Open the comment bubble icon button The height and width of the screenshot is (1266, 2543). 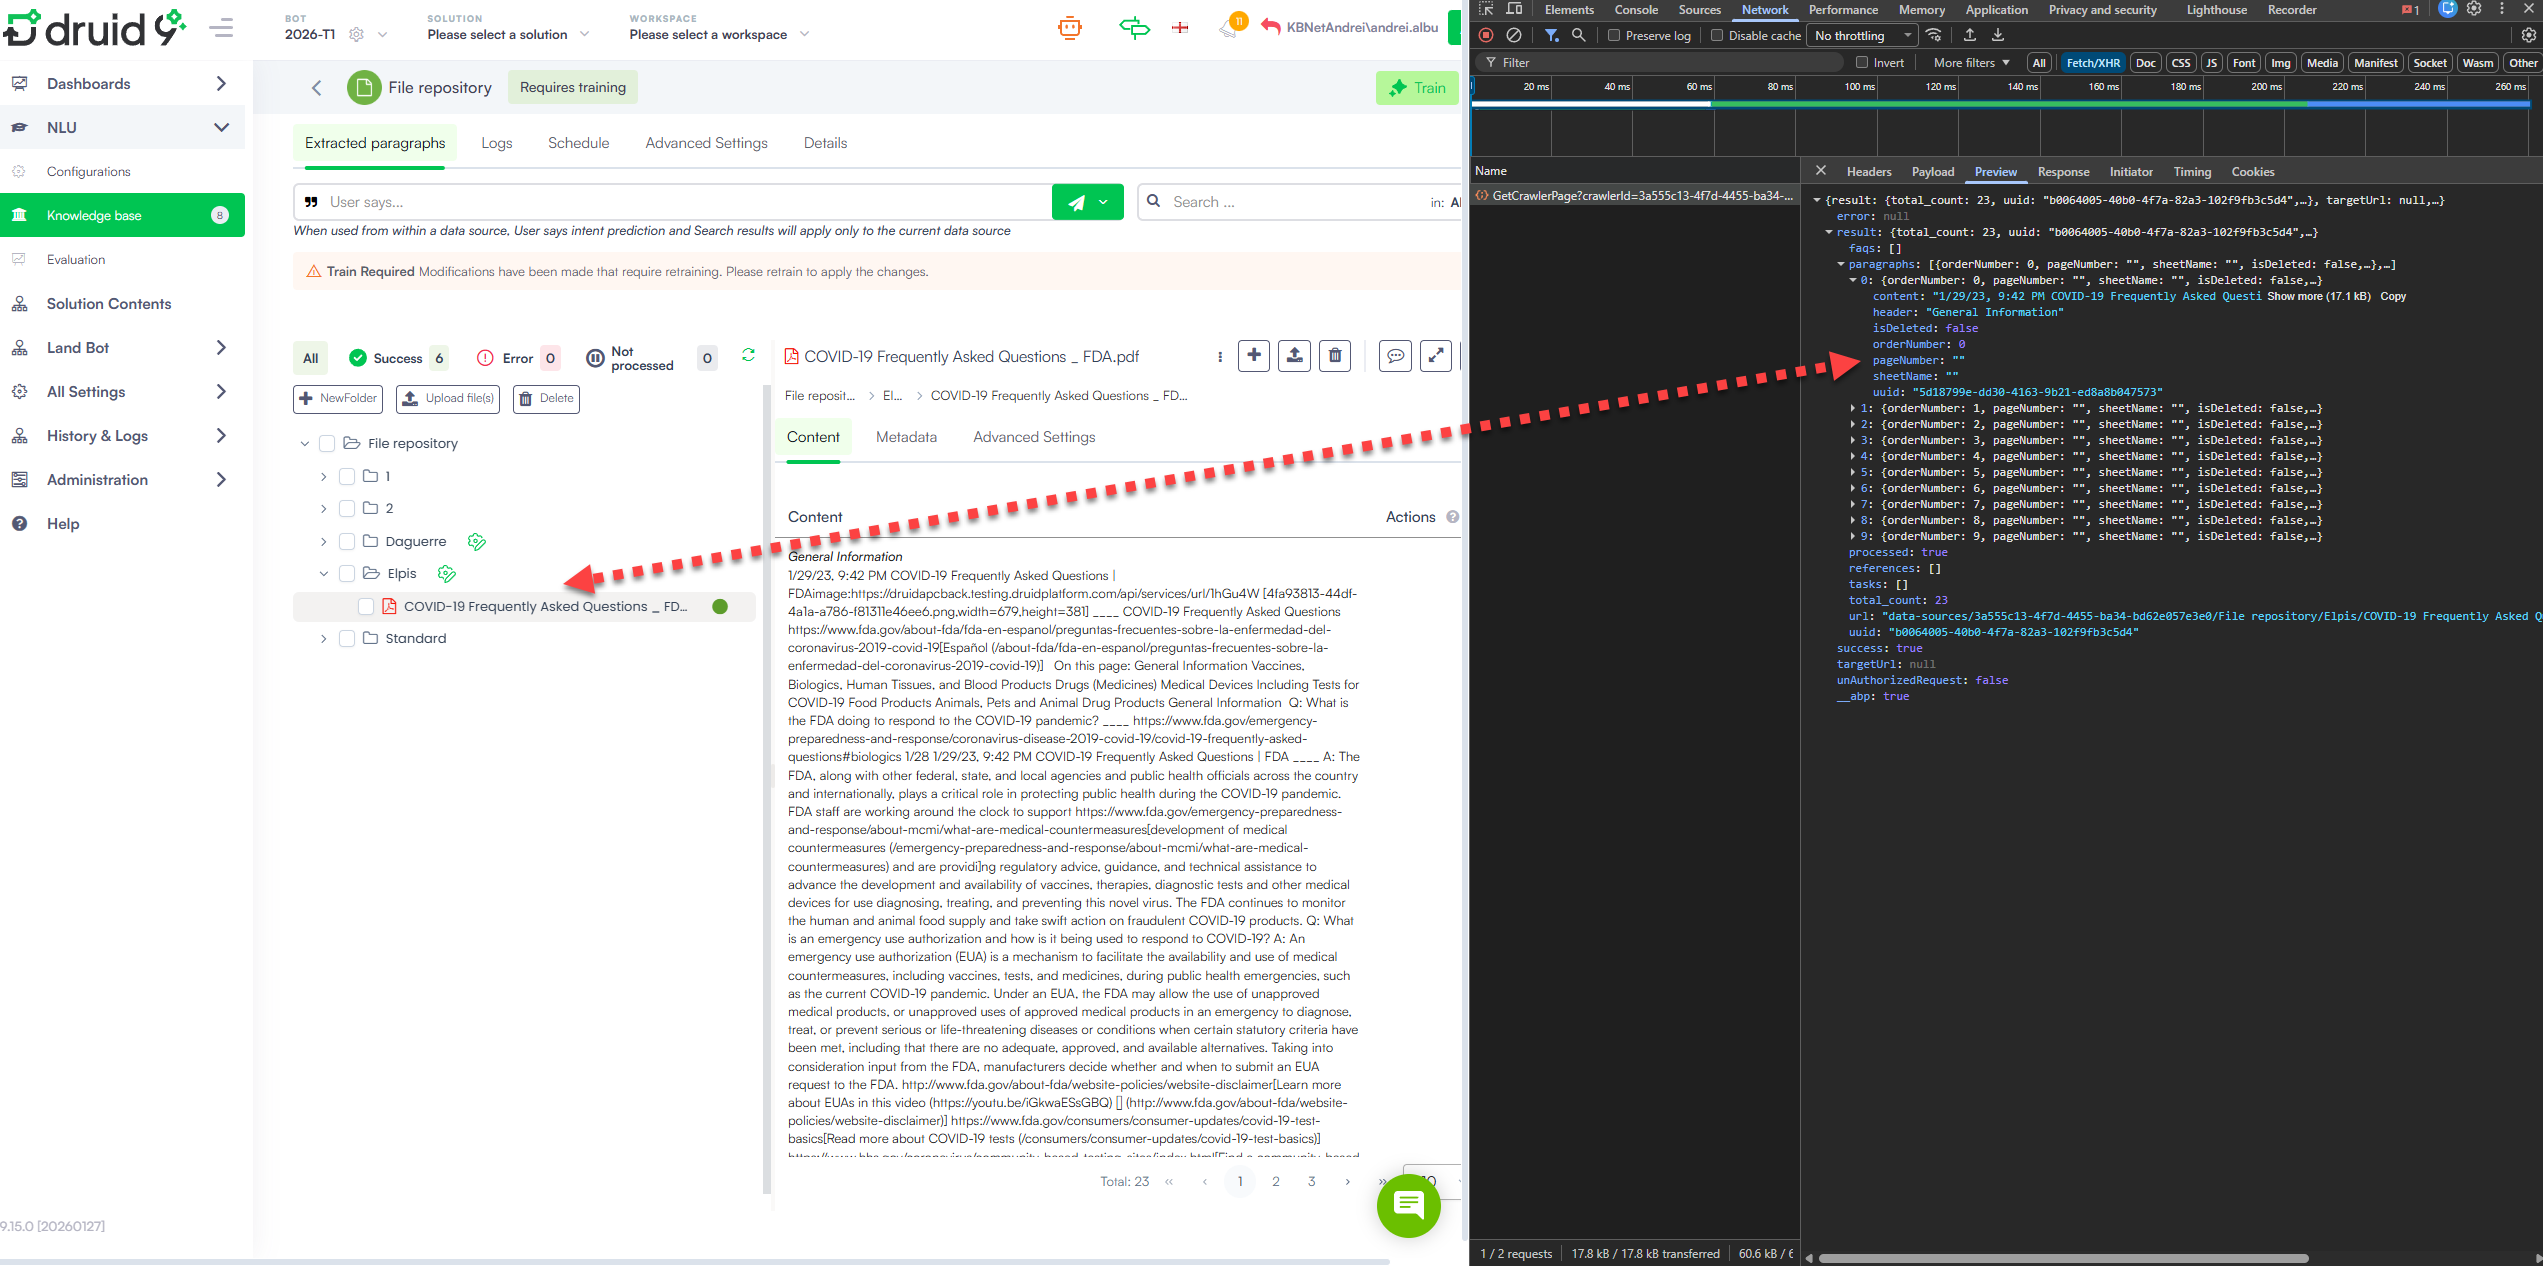(x=1395, y=355)
